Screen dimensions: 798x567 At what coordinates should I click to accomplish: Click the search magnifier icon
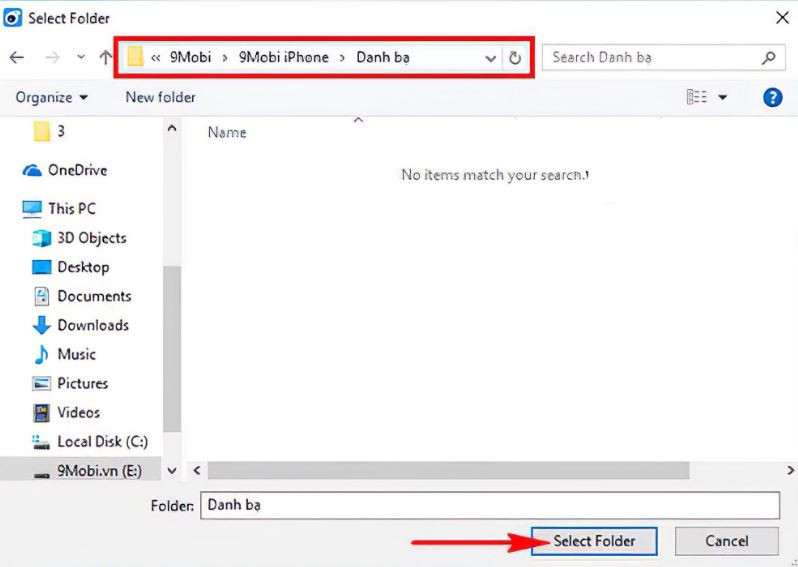[x=768, y=58]
